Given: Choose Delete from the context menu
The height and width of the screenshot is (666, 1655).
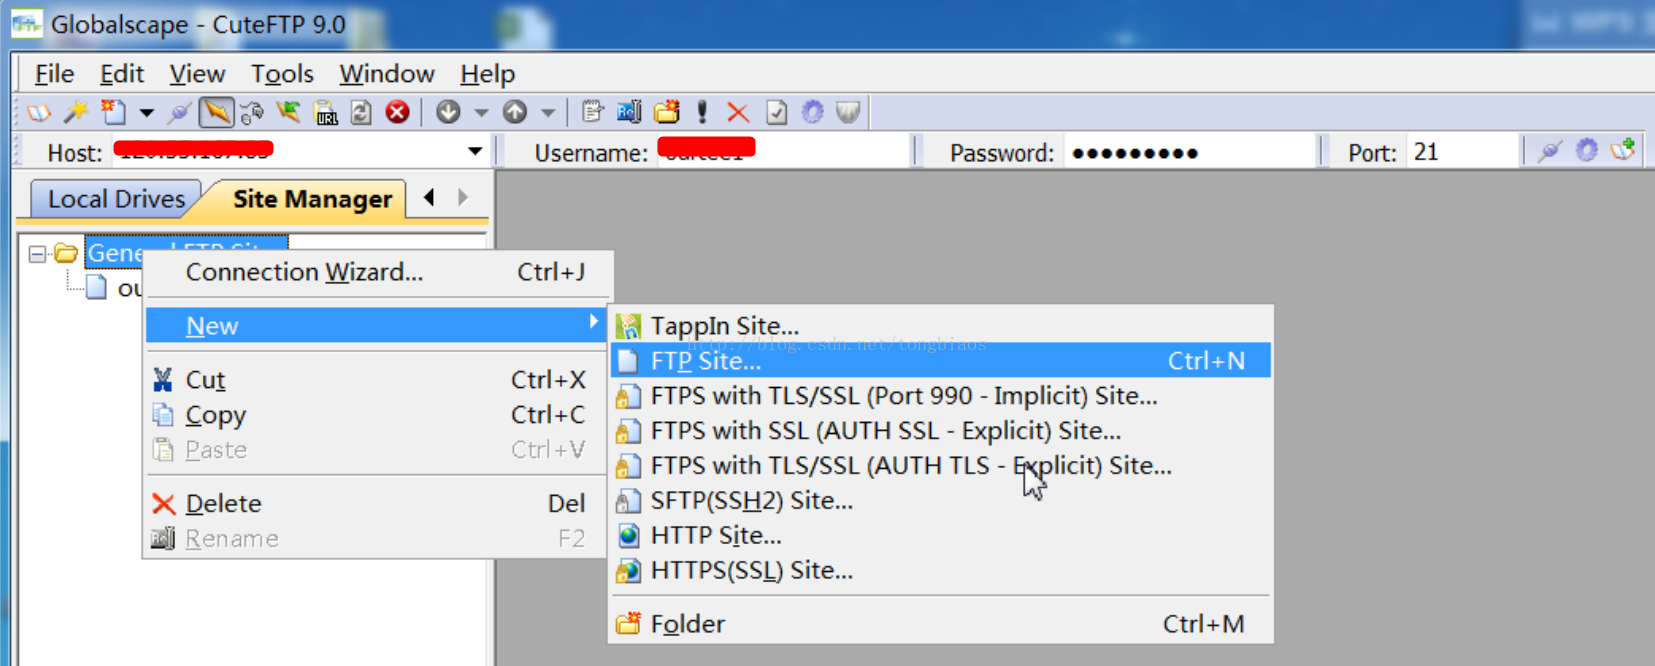Looking at the screenshot, I should (378, 503).
